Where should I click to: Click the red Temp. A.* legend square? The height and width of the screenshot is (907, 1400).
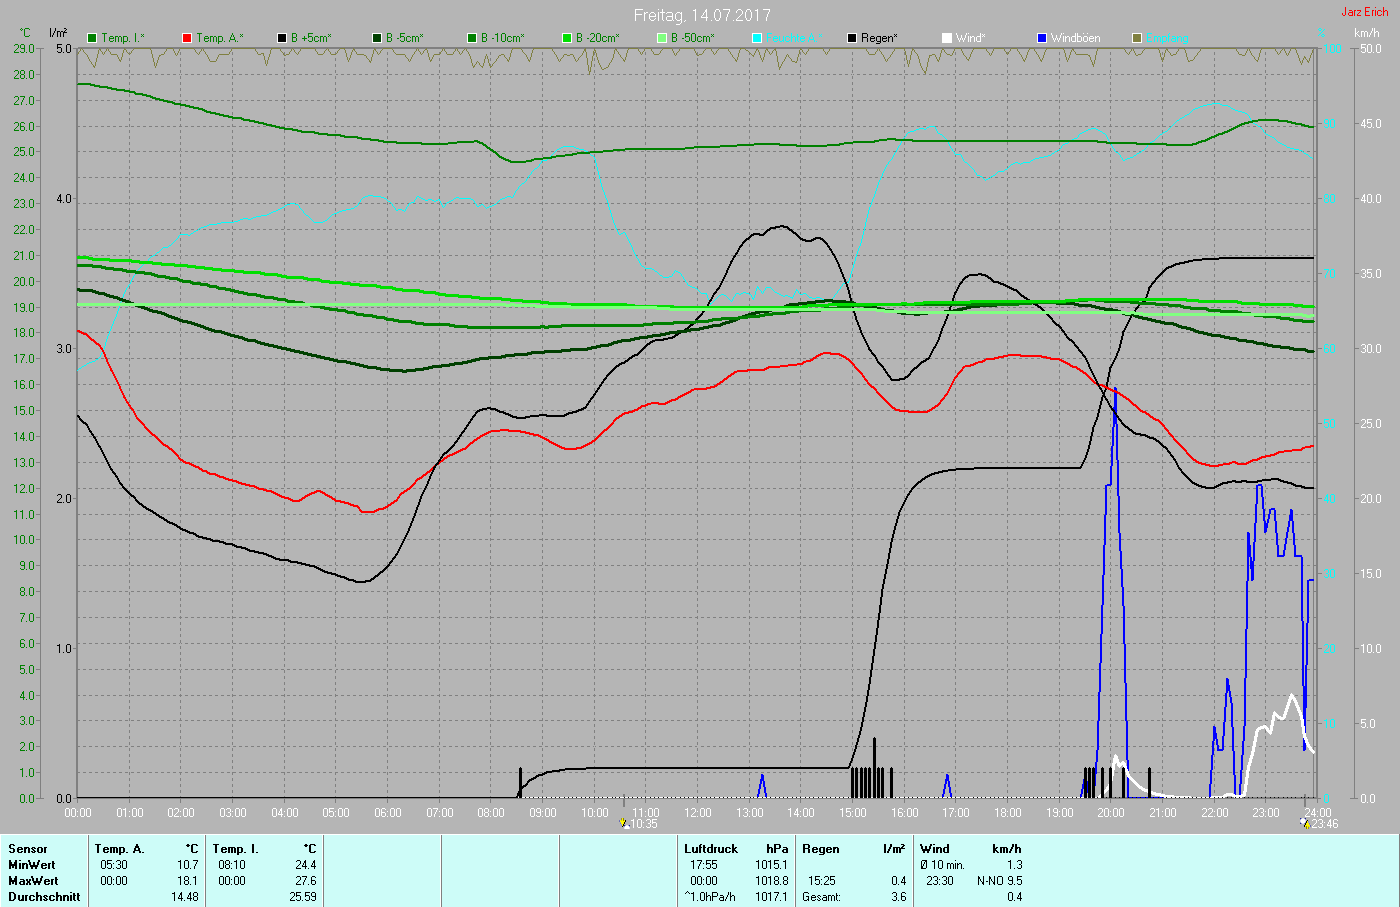coord(188,38)
